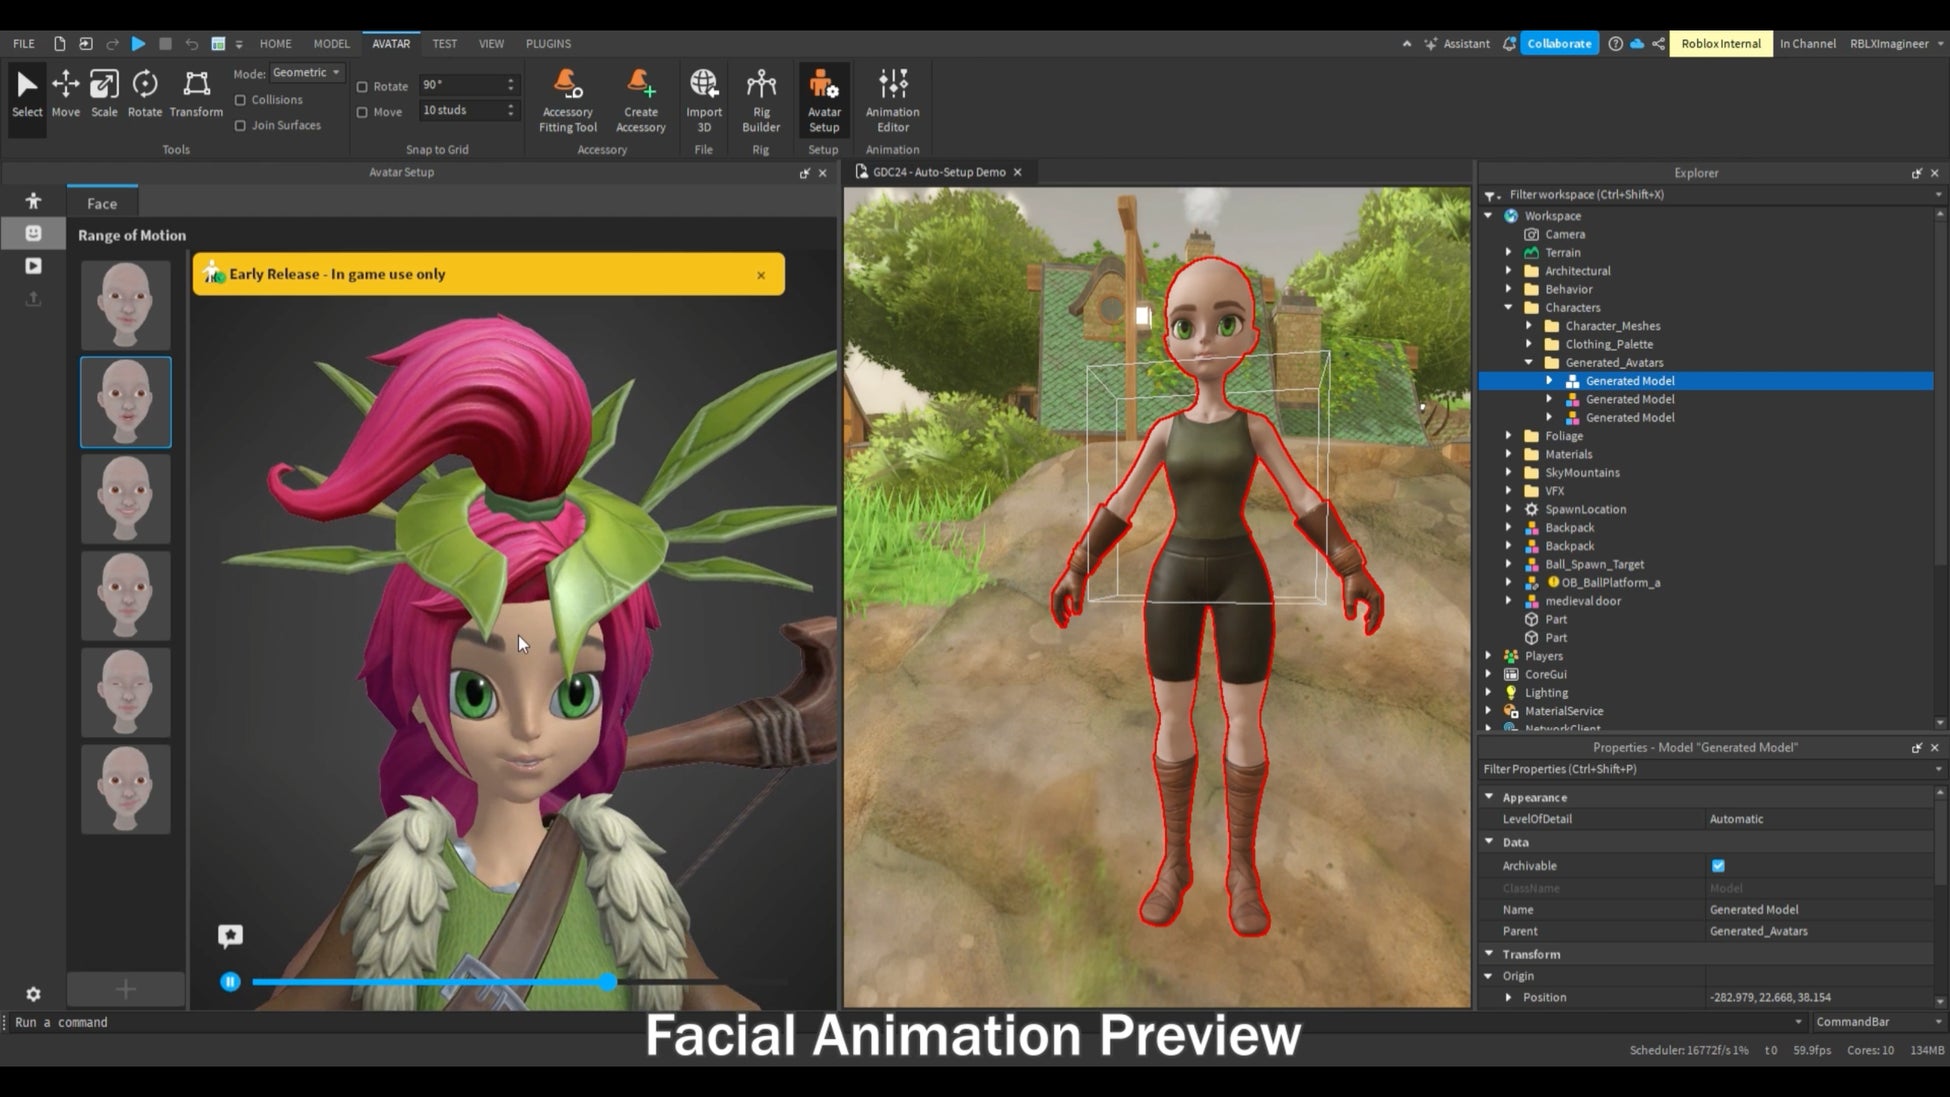The height and width of the screenshot is (1097, 1950).
Task: Click the Collaborate button
Action: [1558, 44]
